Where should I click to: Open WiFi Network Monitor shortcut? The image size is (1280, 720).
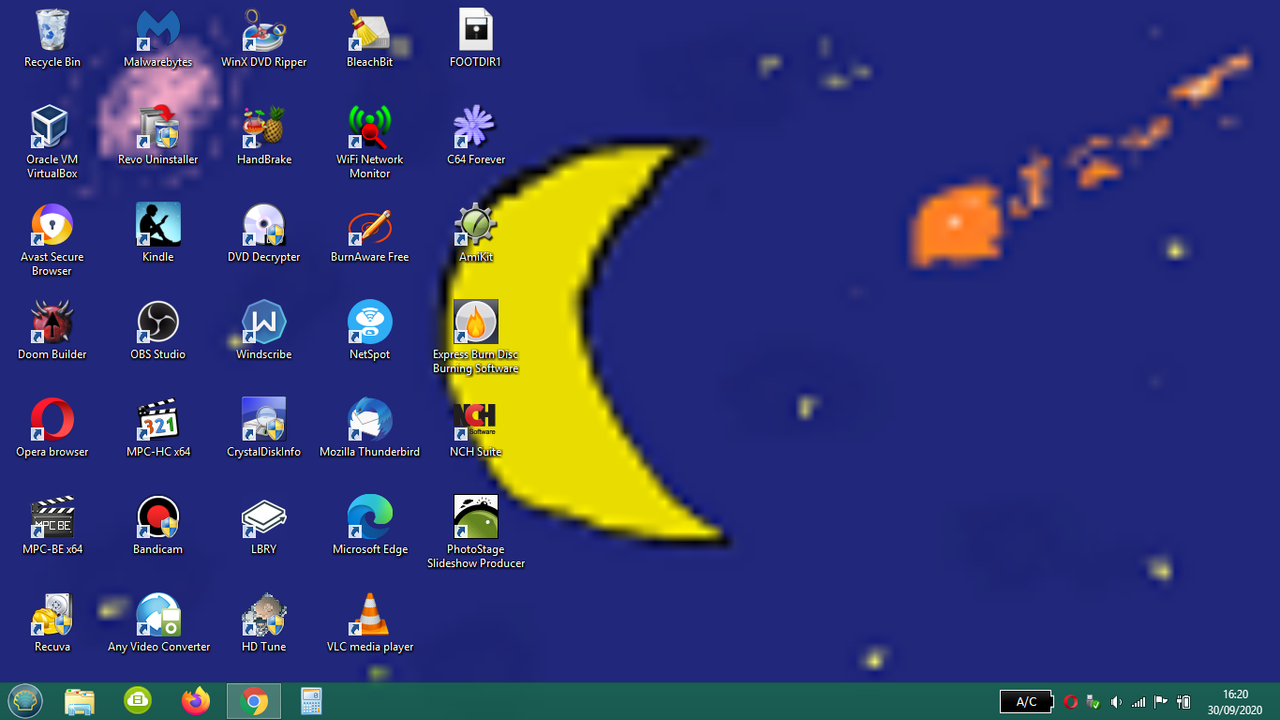370,128
